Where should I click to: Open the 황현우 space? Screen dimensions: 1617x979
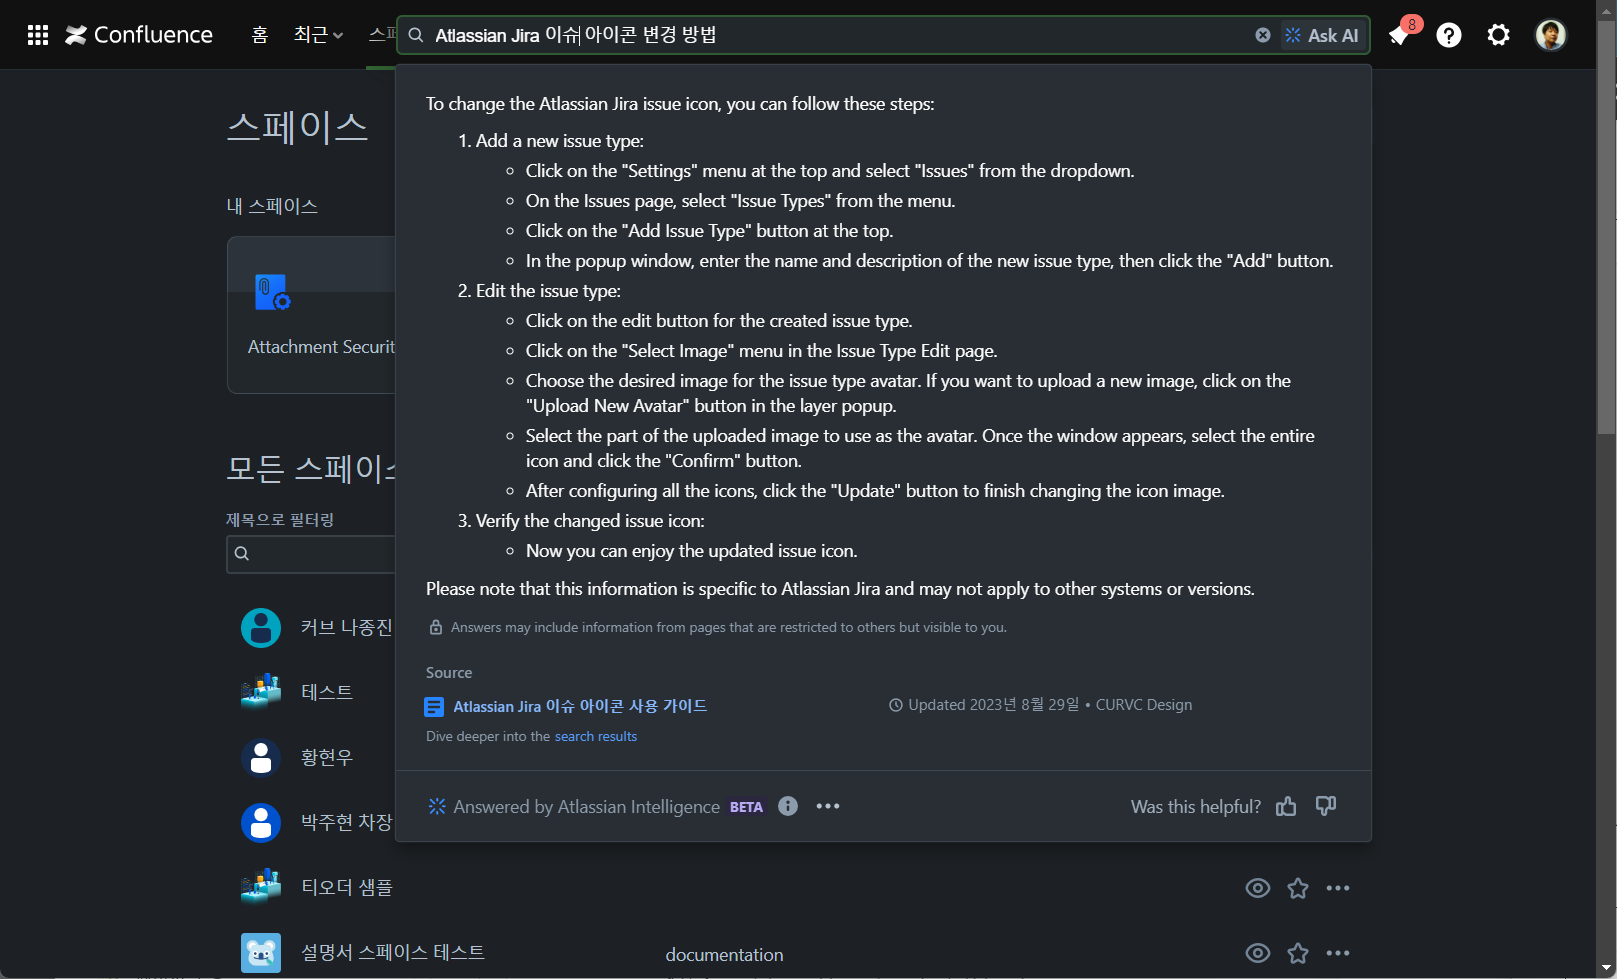(327, 757)
